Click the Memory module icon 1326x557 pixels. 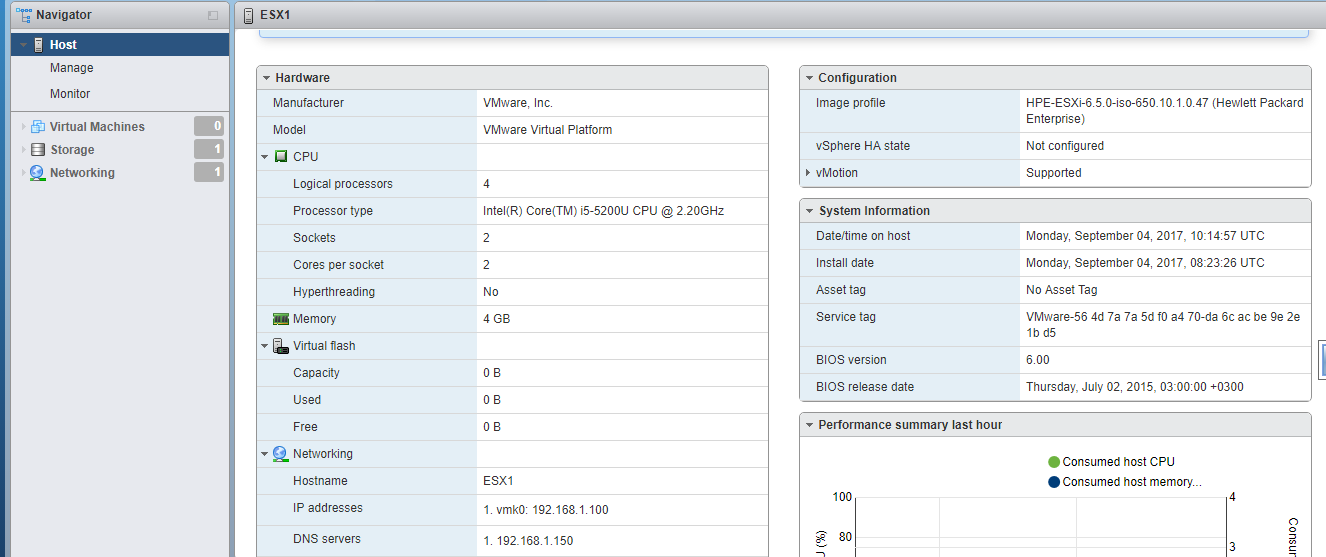[281, 319]
